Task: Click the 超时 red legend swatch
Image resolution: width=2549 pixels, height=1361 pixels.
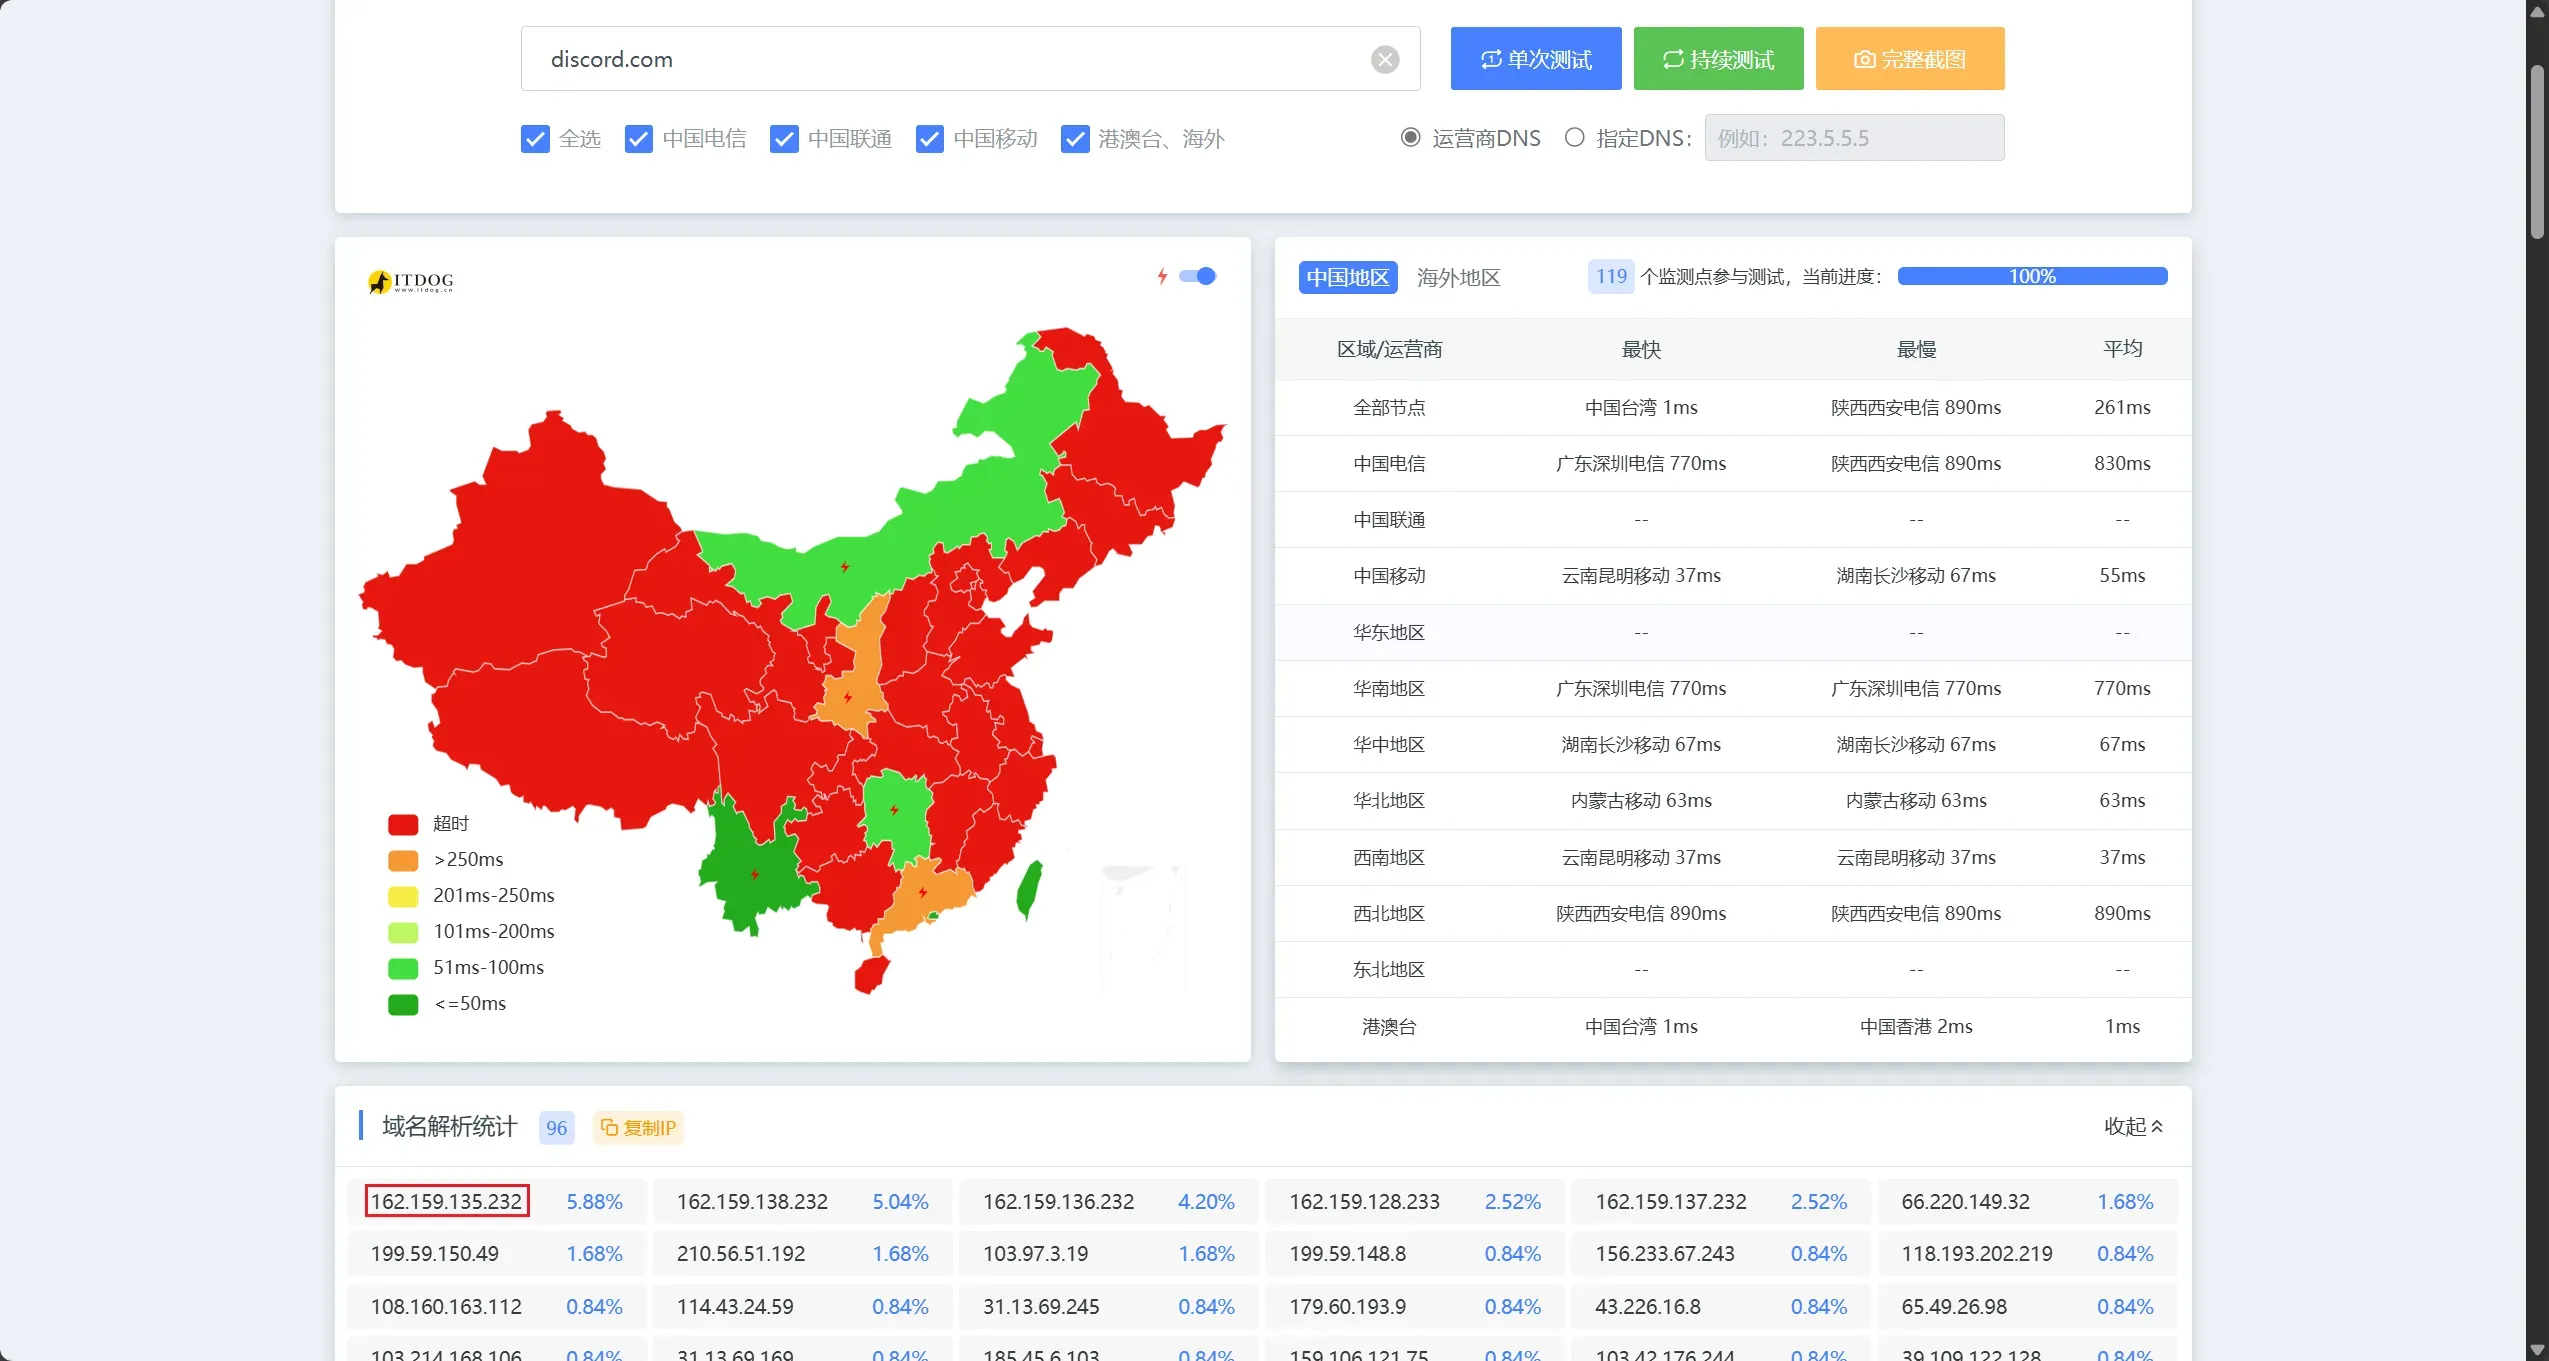Action: (402, 824)
